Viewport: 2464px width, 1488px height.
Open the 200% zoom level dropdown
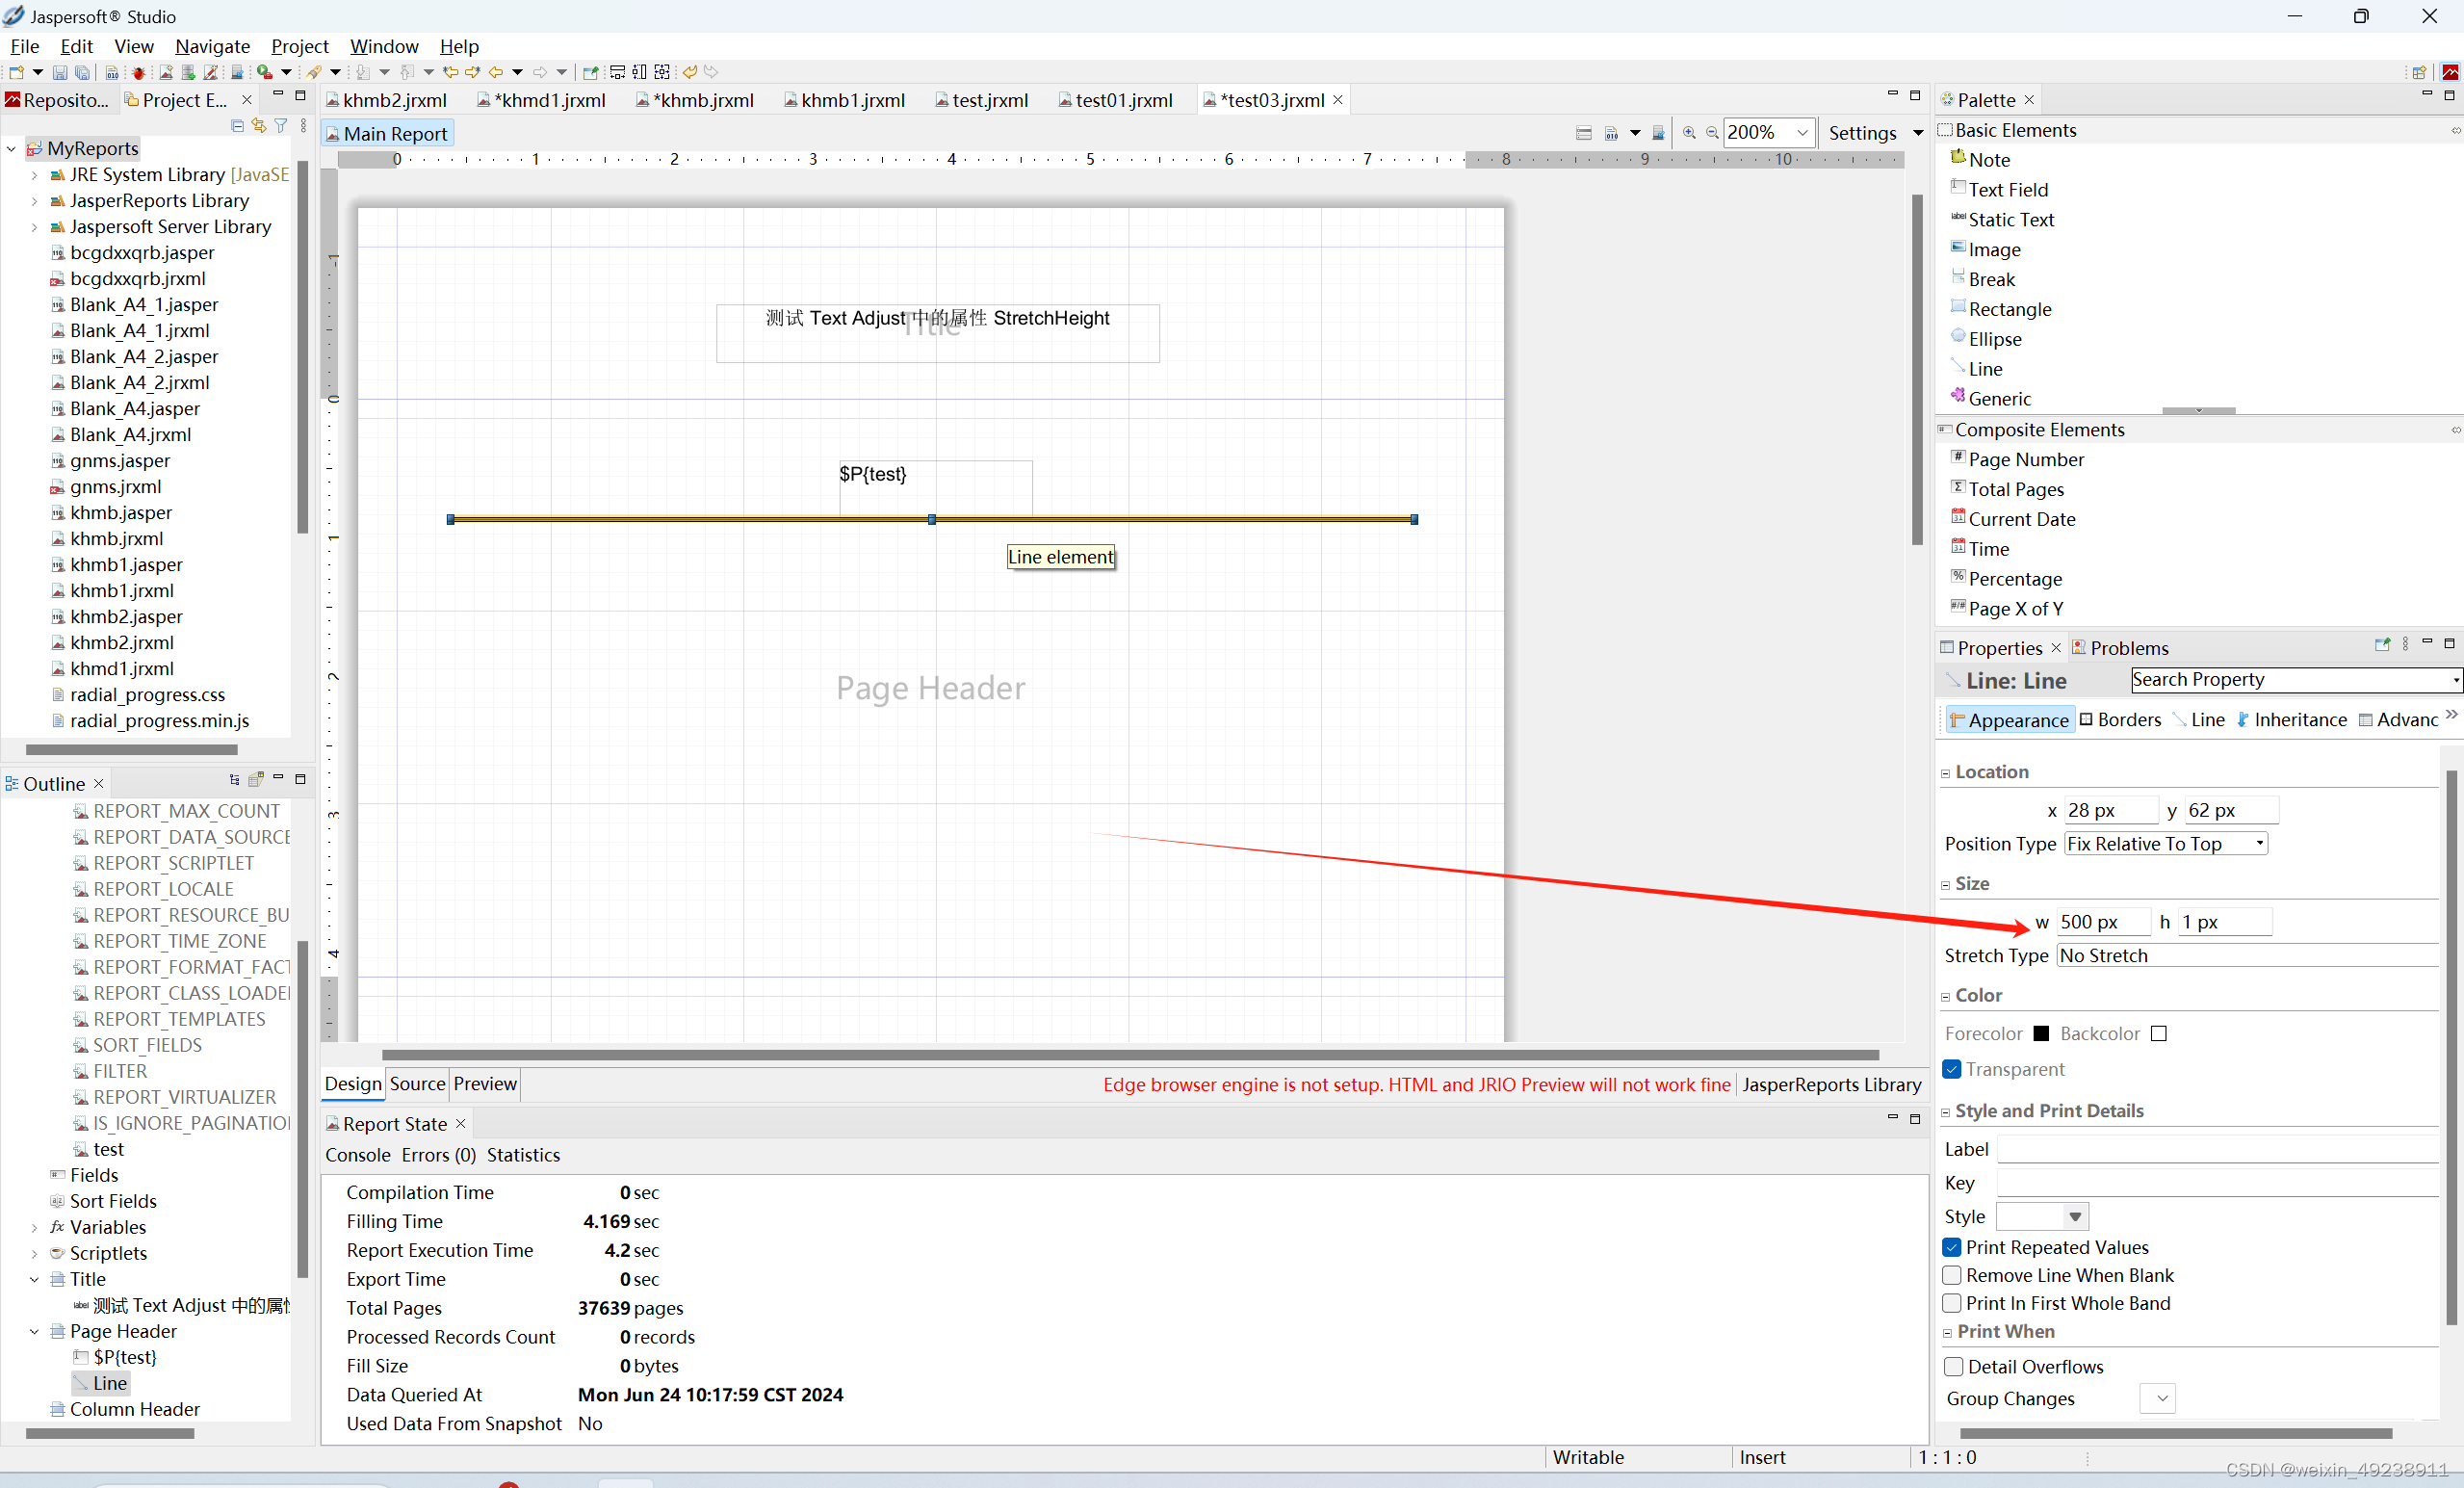1802,133
